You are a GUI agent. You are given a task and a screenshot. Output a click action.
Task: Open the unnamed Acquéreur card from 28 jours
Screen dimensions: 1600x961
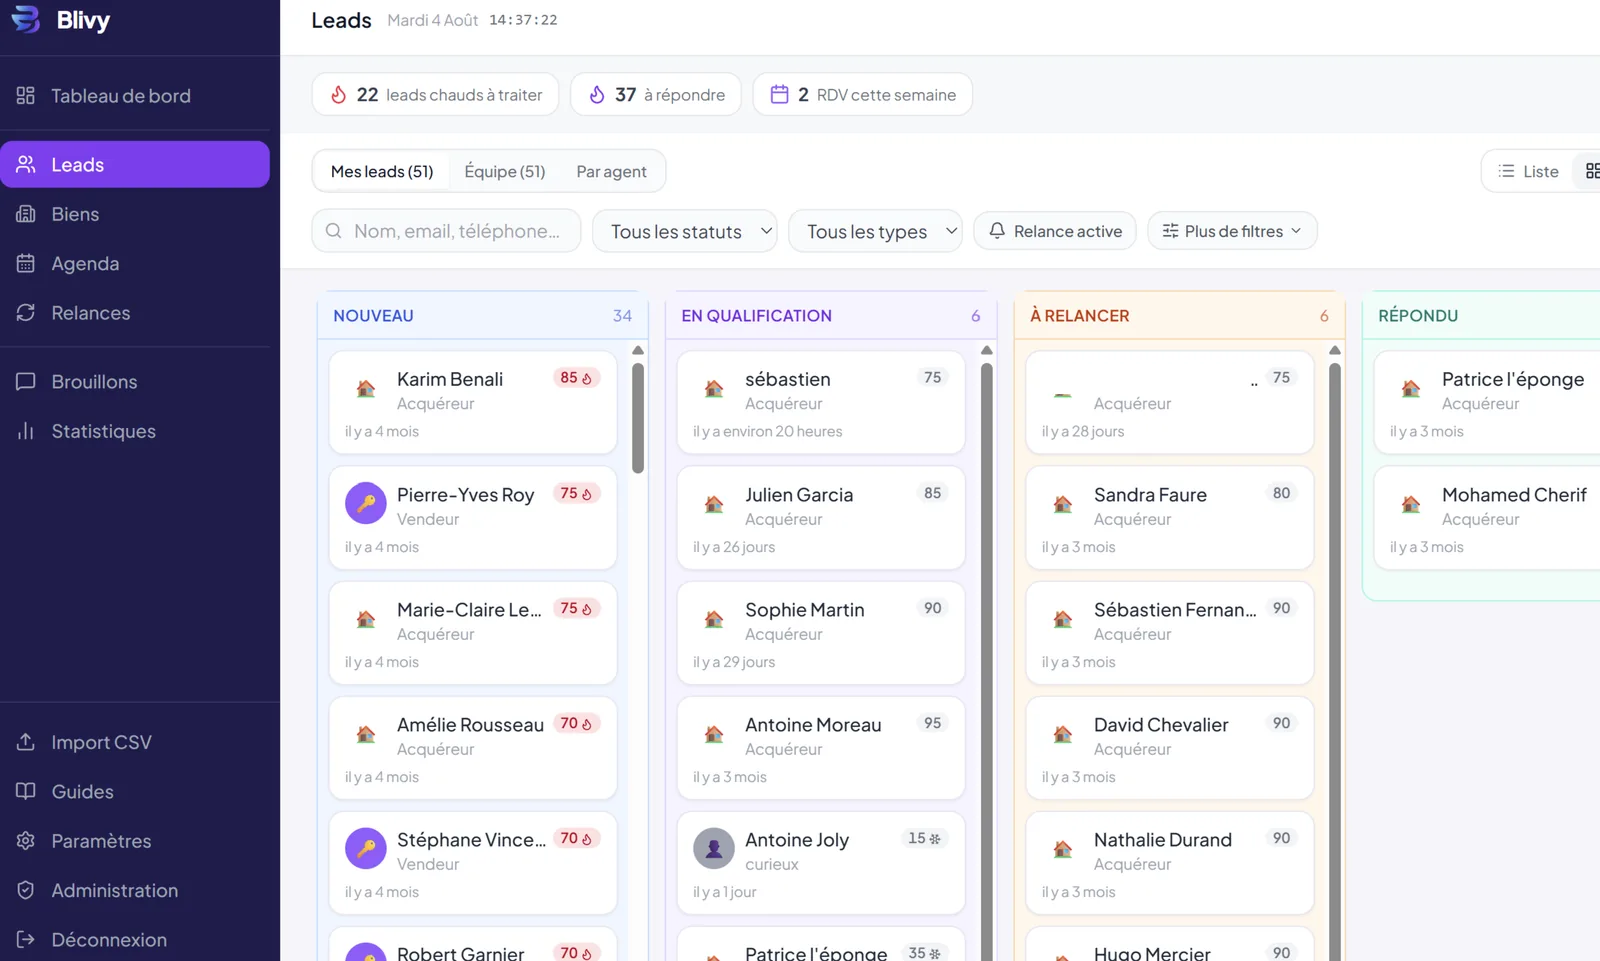[1170, 402]
